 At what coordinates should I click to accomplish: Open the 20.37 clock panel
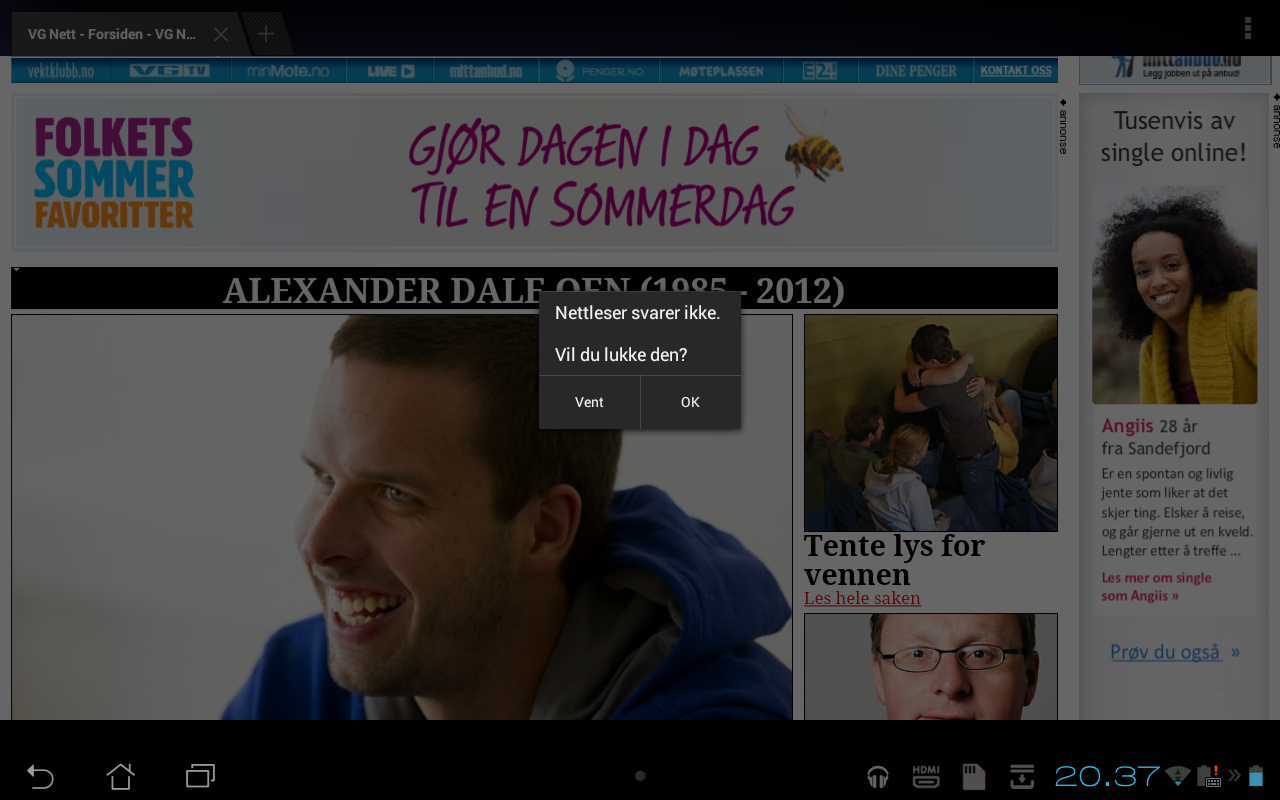coord(1107,776)
